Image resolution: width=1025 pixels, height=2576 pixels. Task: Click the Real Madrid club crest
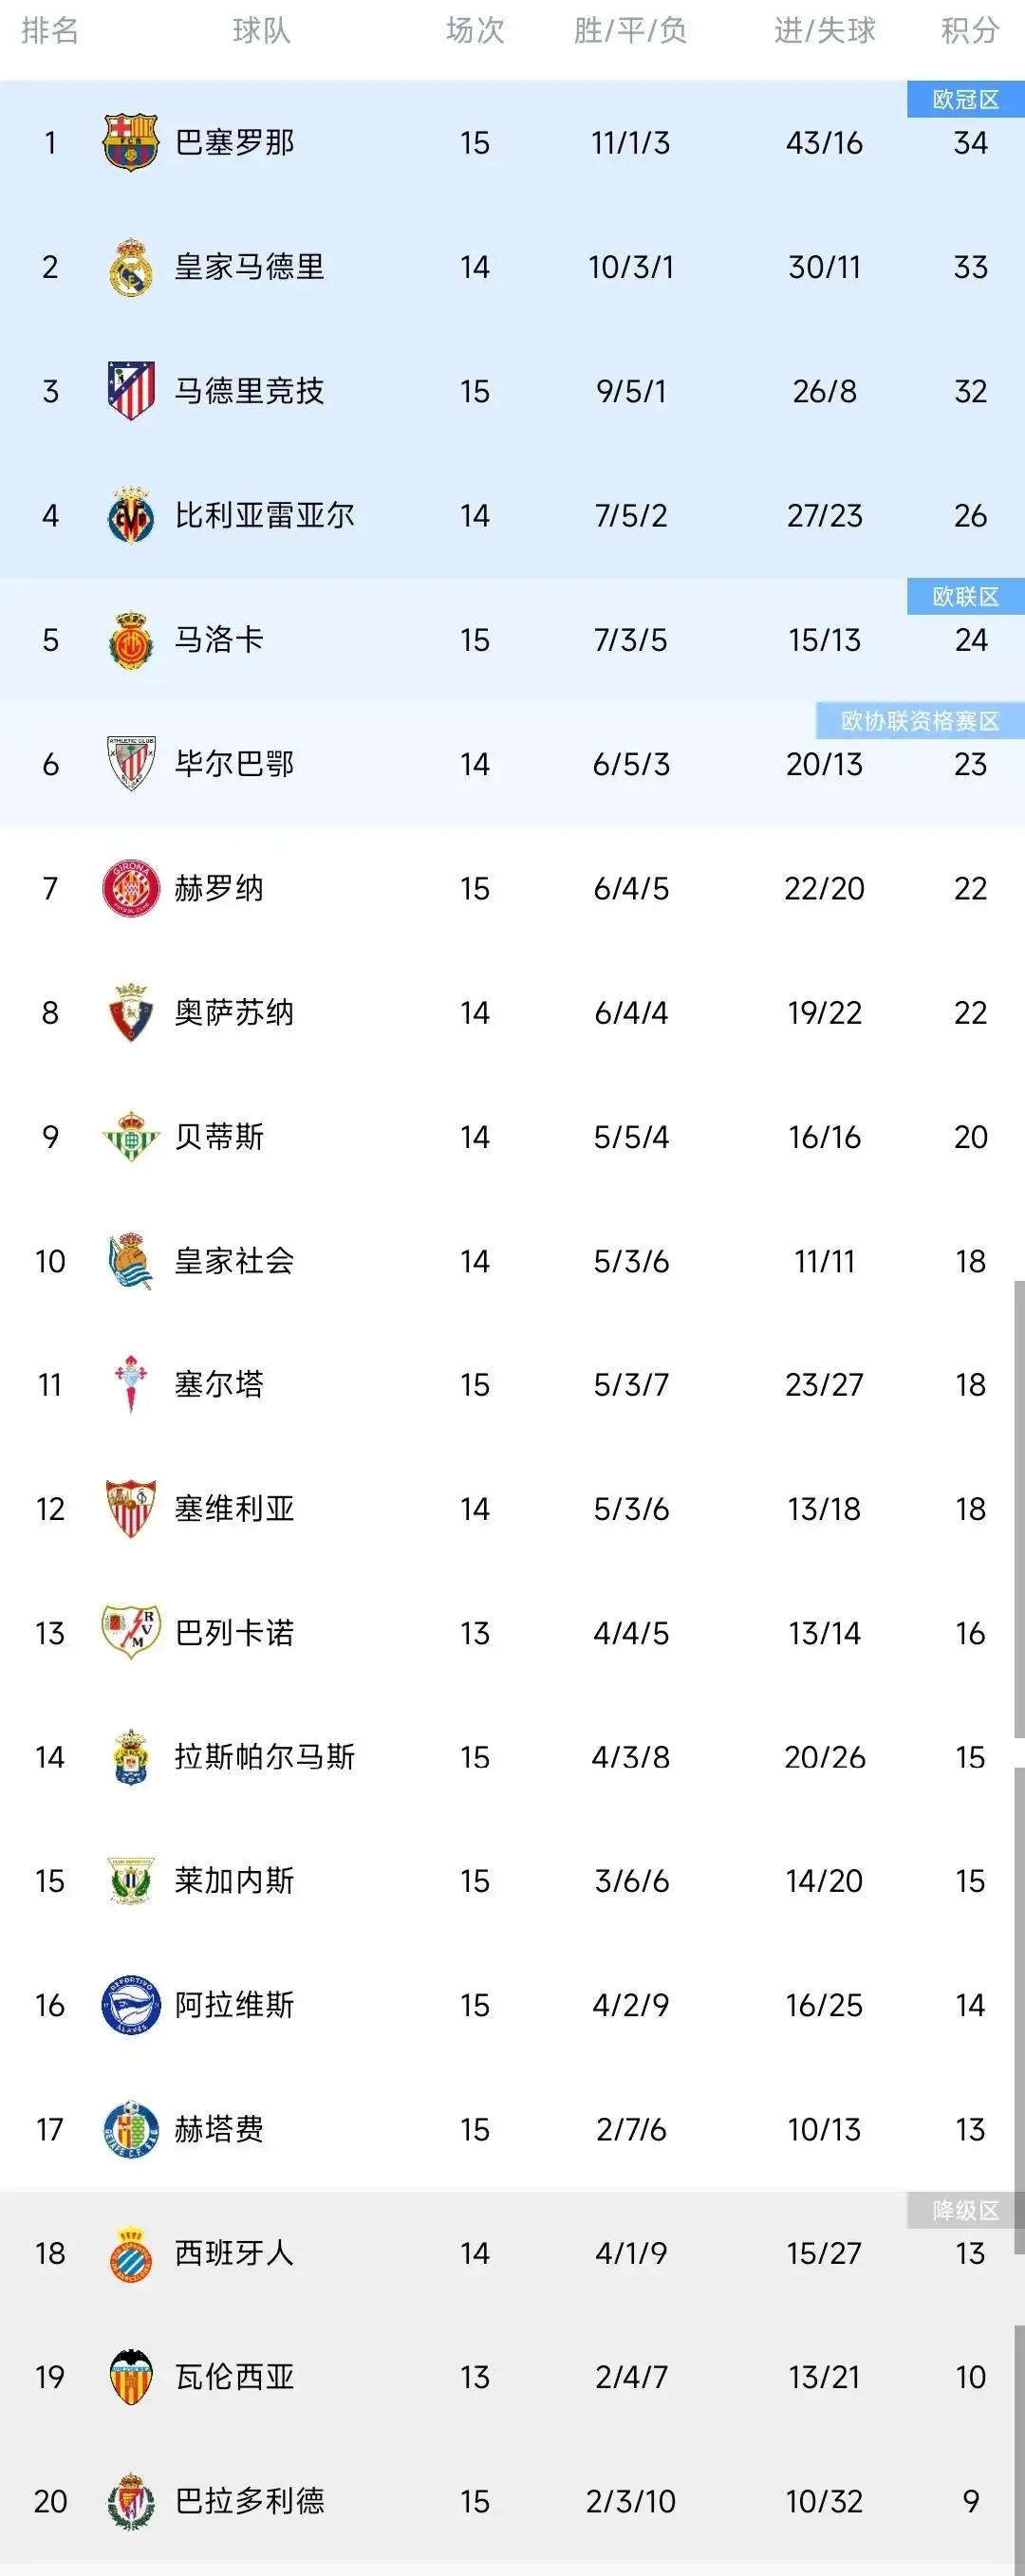[131, 267]
